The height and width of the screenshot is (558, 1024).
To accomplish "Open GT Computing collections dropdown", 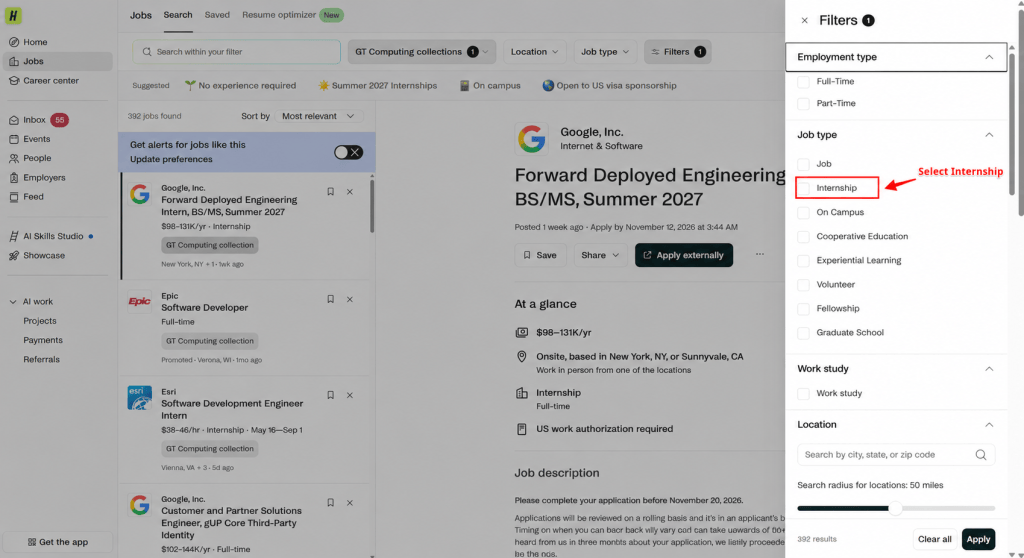I will click(422, 52).
